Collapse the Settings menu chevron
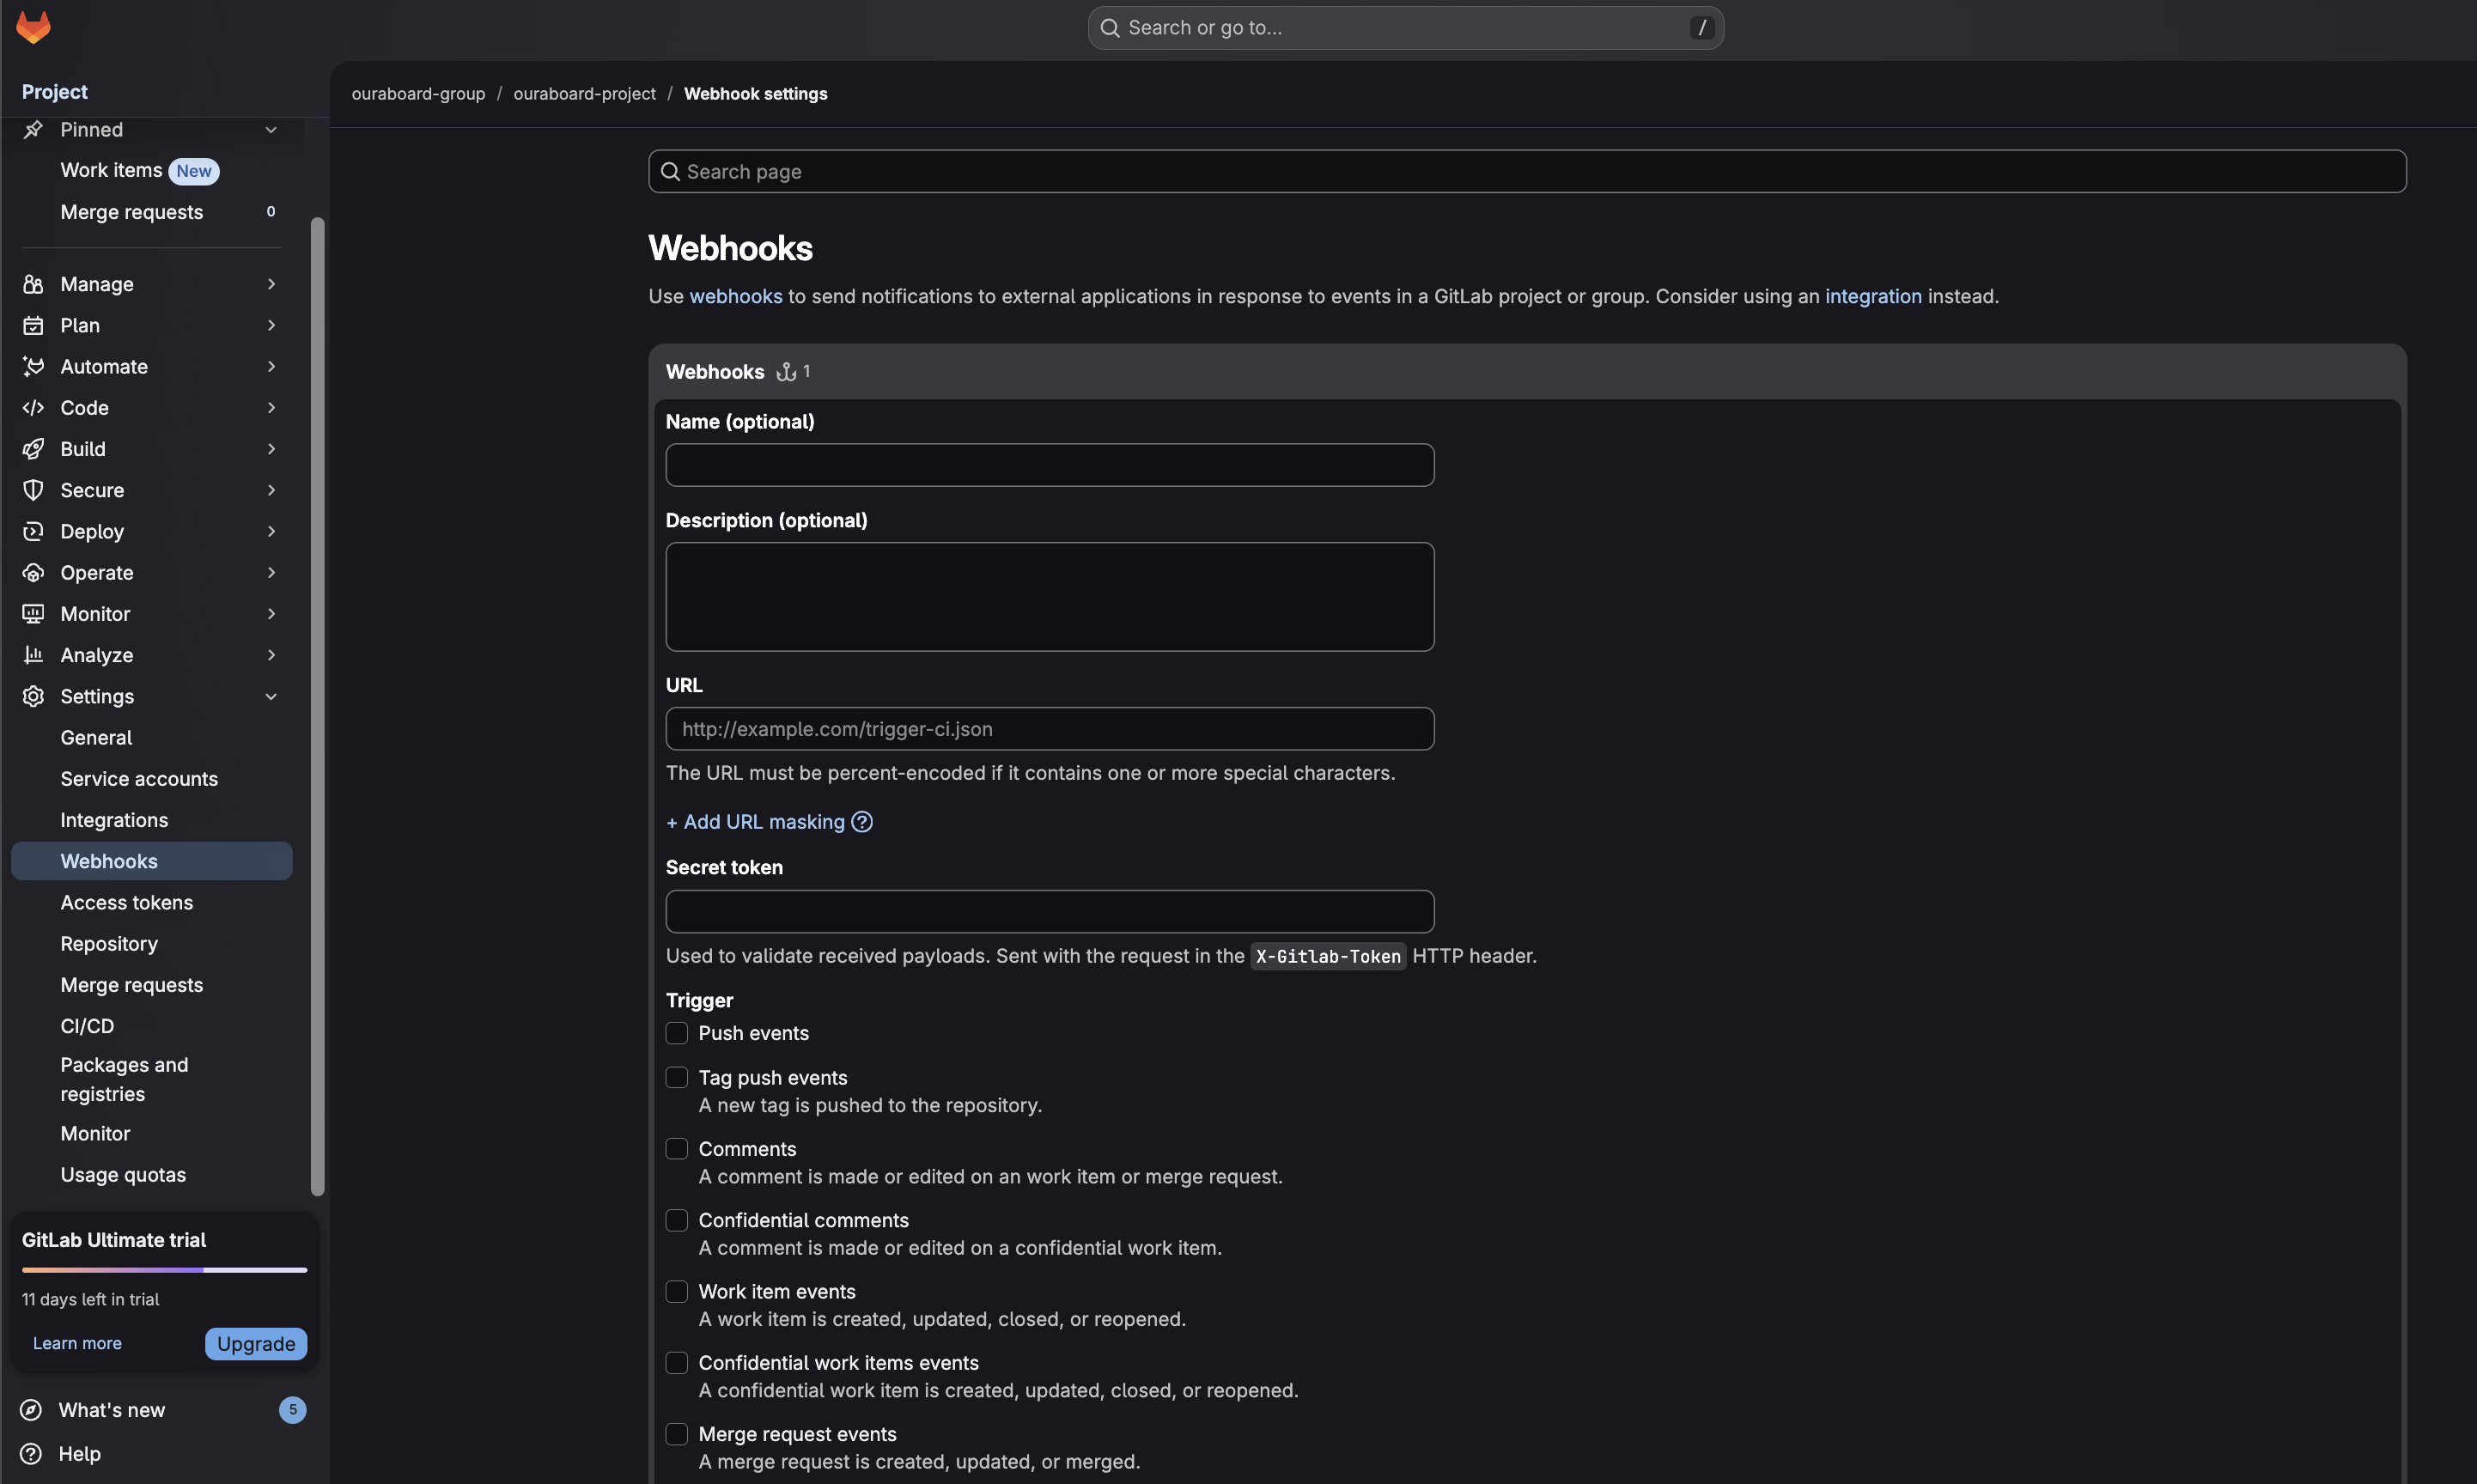Image resolution: width=2477 pixels, height=1484 pixels. click(270, 696)
